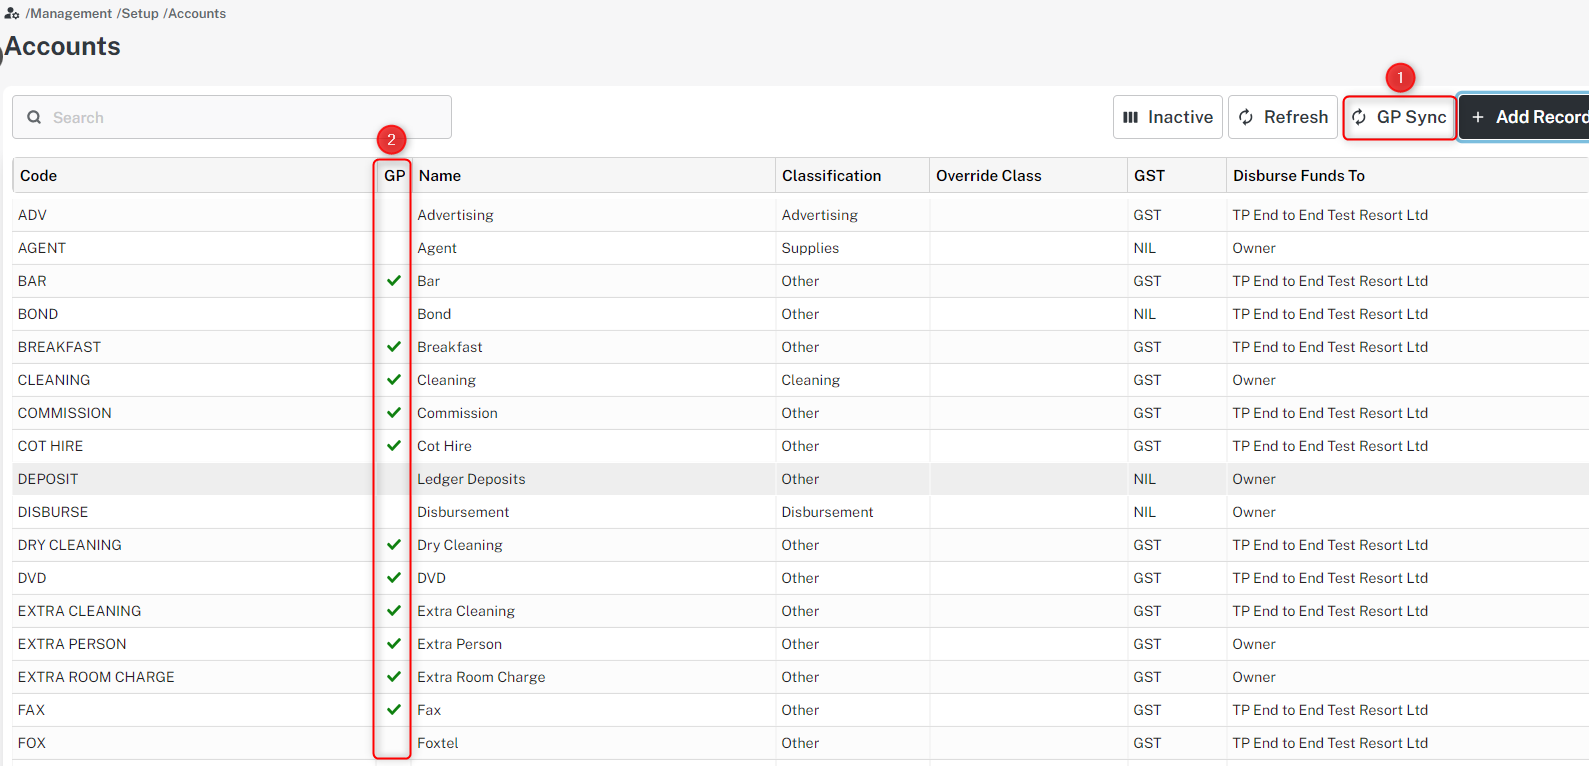Click GST value for FAX row

coord(1147,710)
